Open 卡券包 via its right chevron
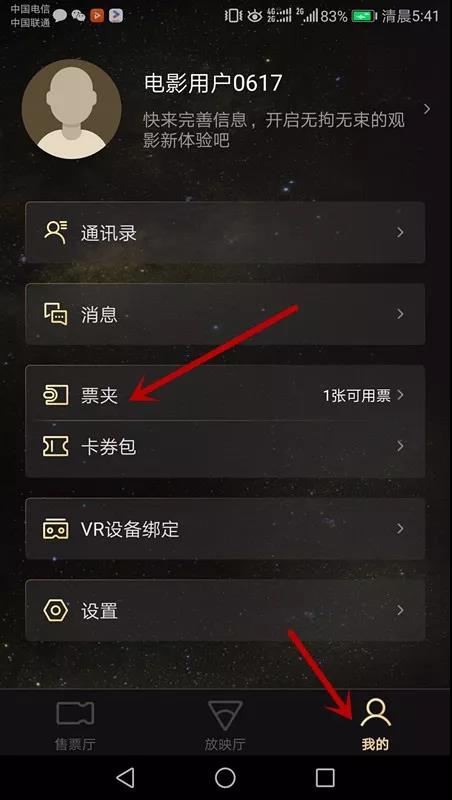 pos(400,446)
